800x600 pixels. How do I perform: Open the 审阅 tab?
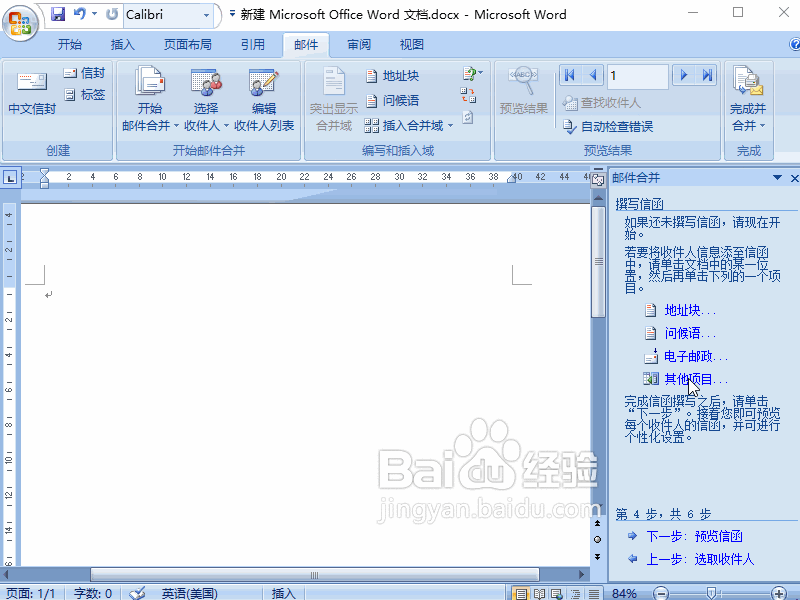click(x=359, y=45)
